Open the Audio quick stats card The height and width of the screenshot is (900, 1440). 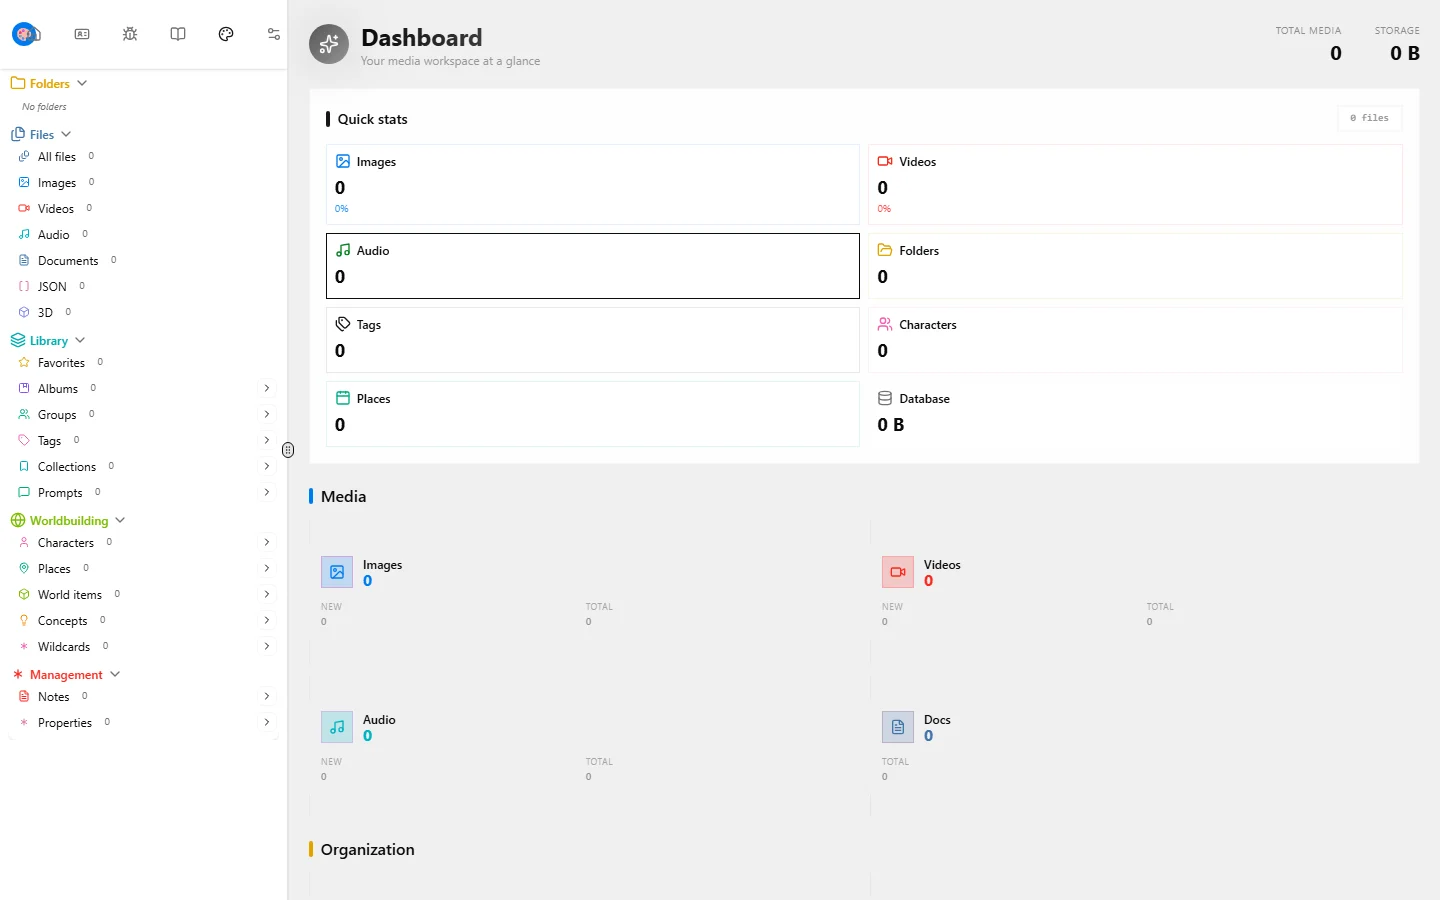point(593,266)
